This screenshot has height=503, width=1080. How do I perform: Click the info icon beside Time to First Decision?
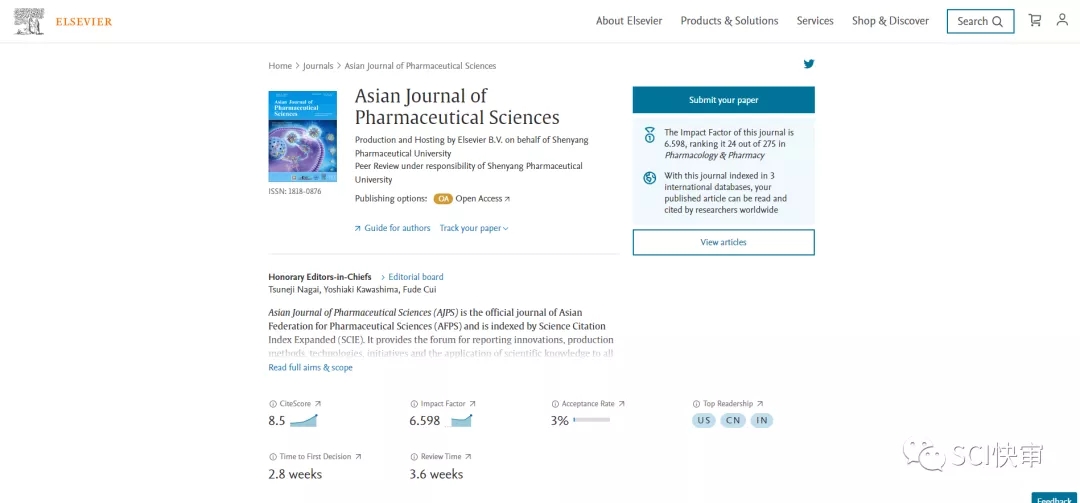pos(273,457)
